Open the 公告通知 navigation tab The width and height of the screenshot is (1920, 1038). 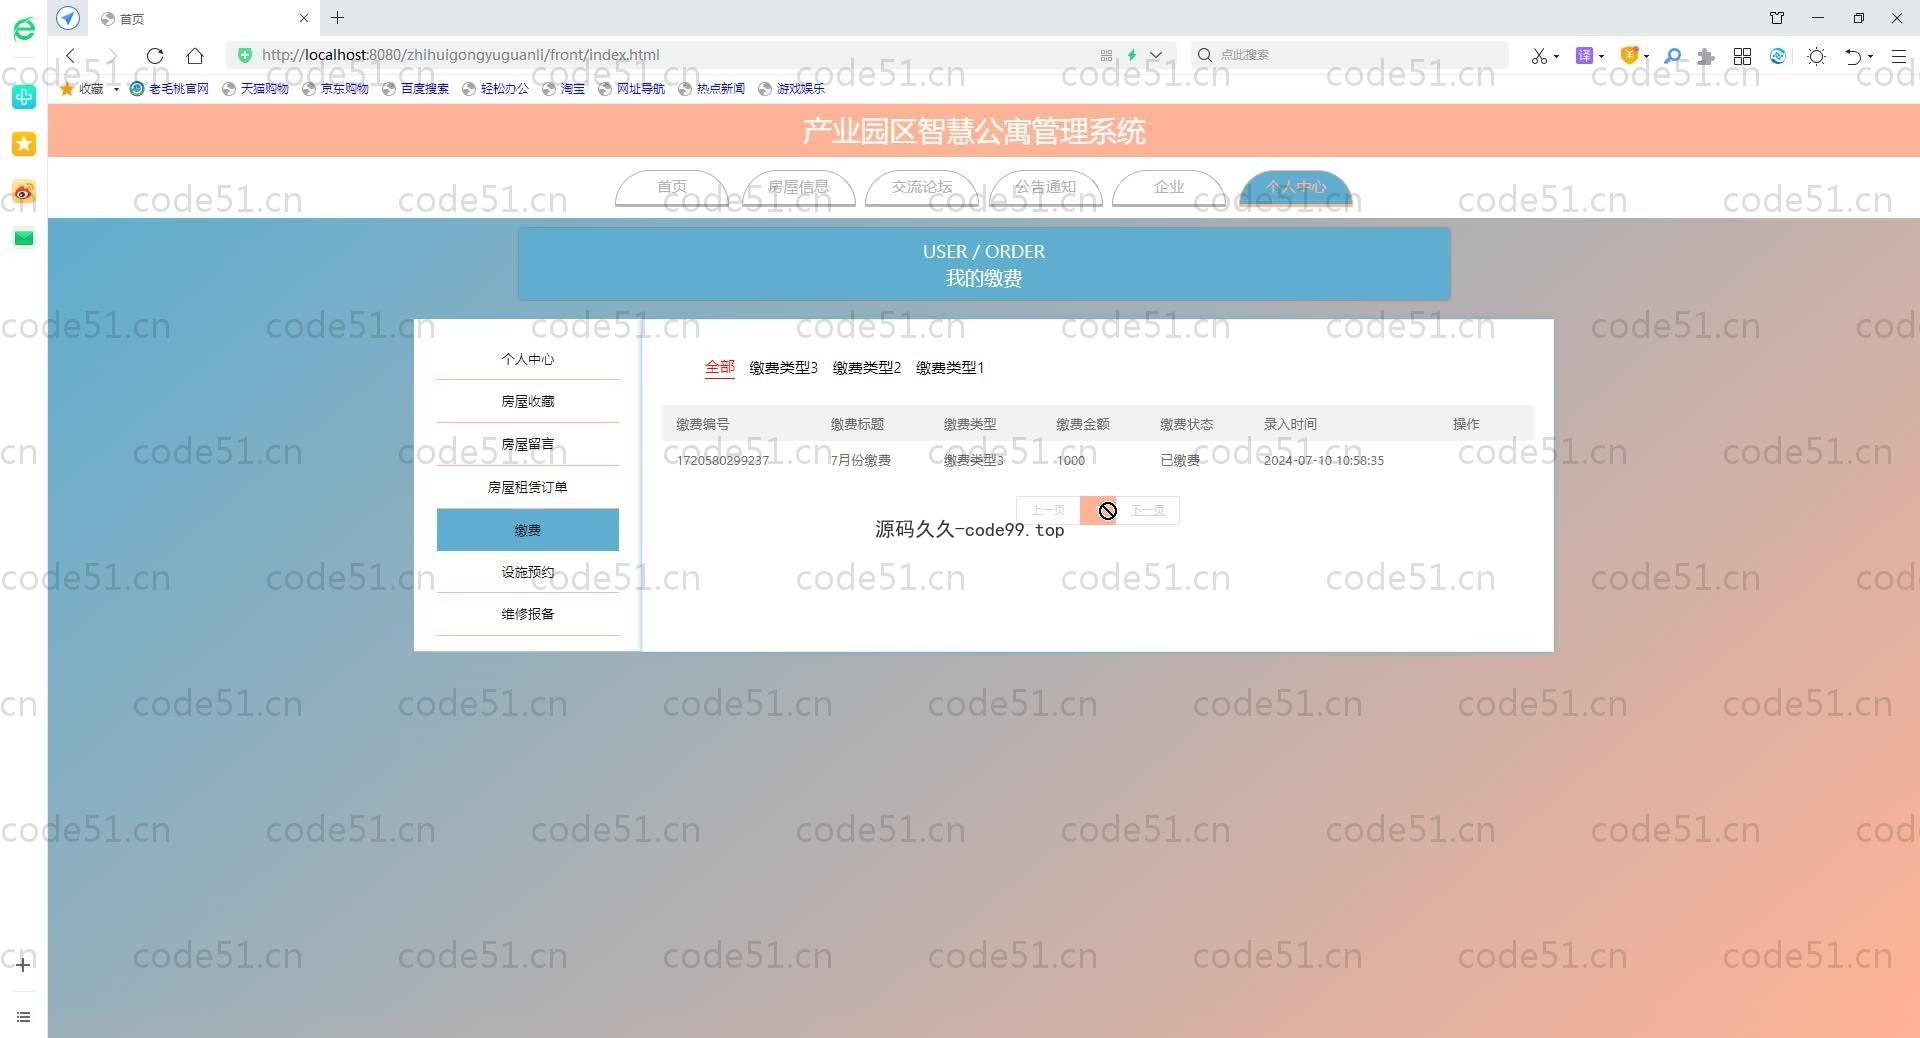pos(1045,187)
